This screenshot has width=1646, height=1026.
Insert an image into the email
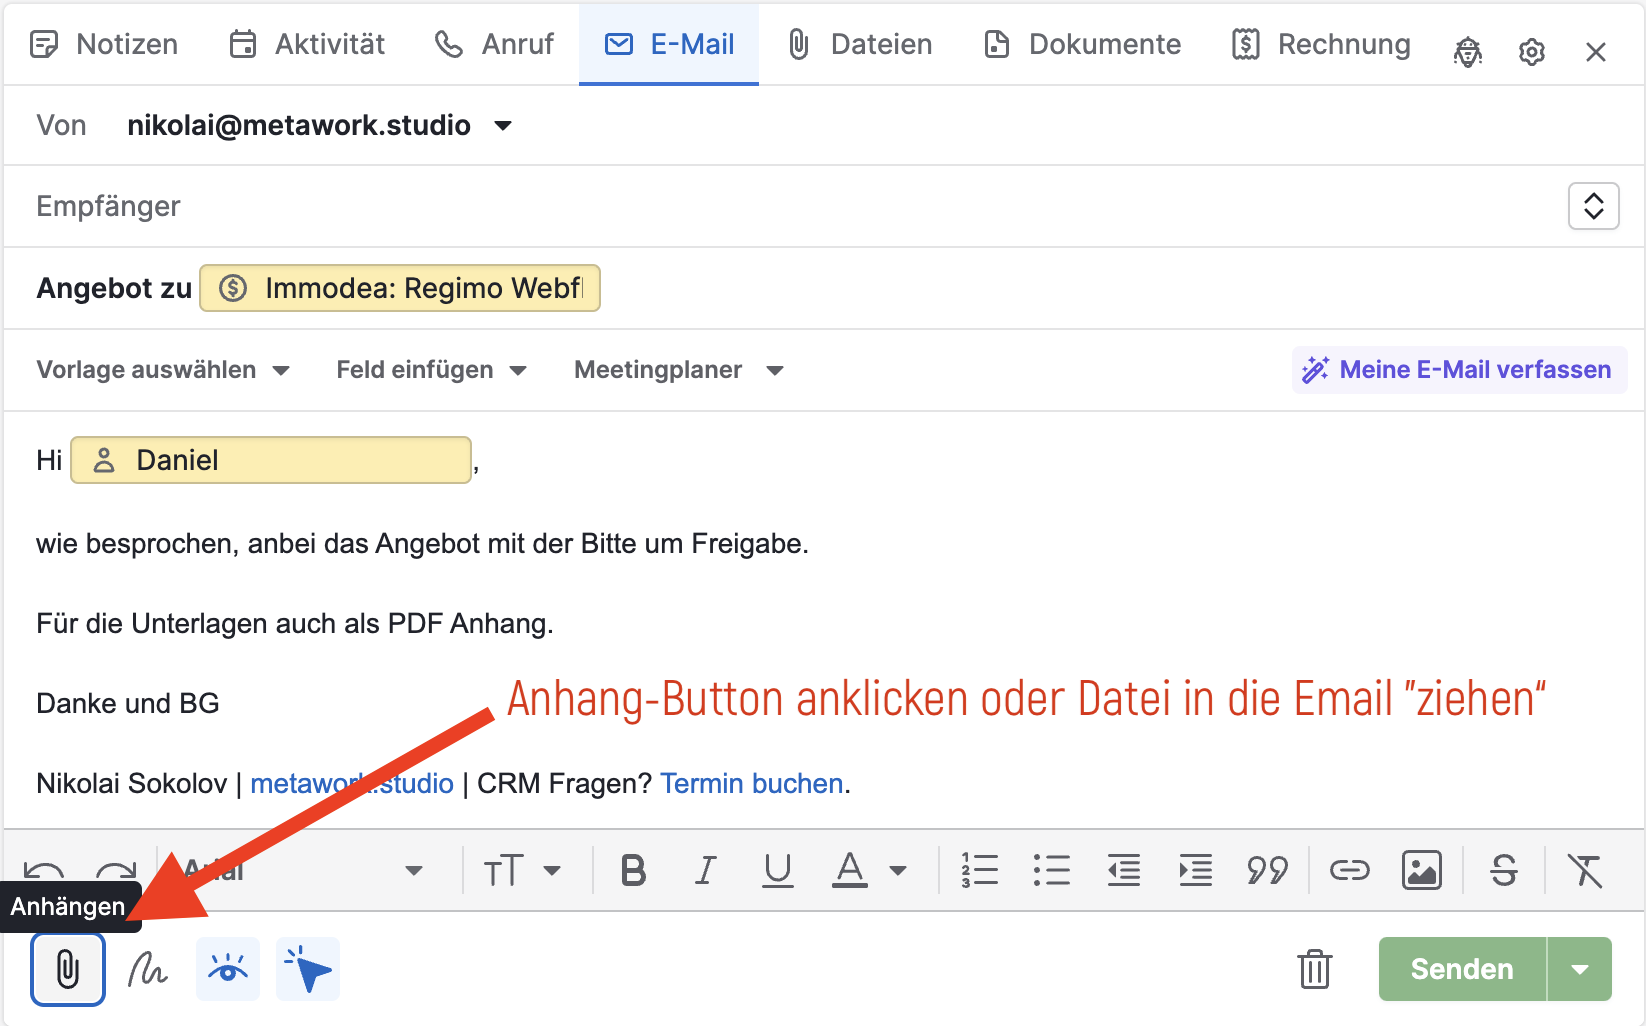pos(1421,870)
